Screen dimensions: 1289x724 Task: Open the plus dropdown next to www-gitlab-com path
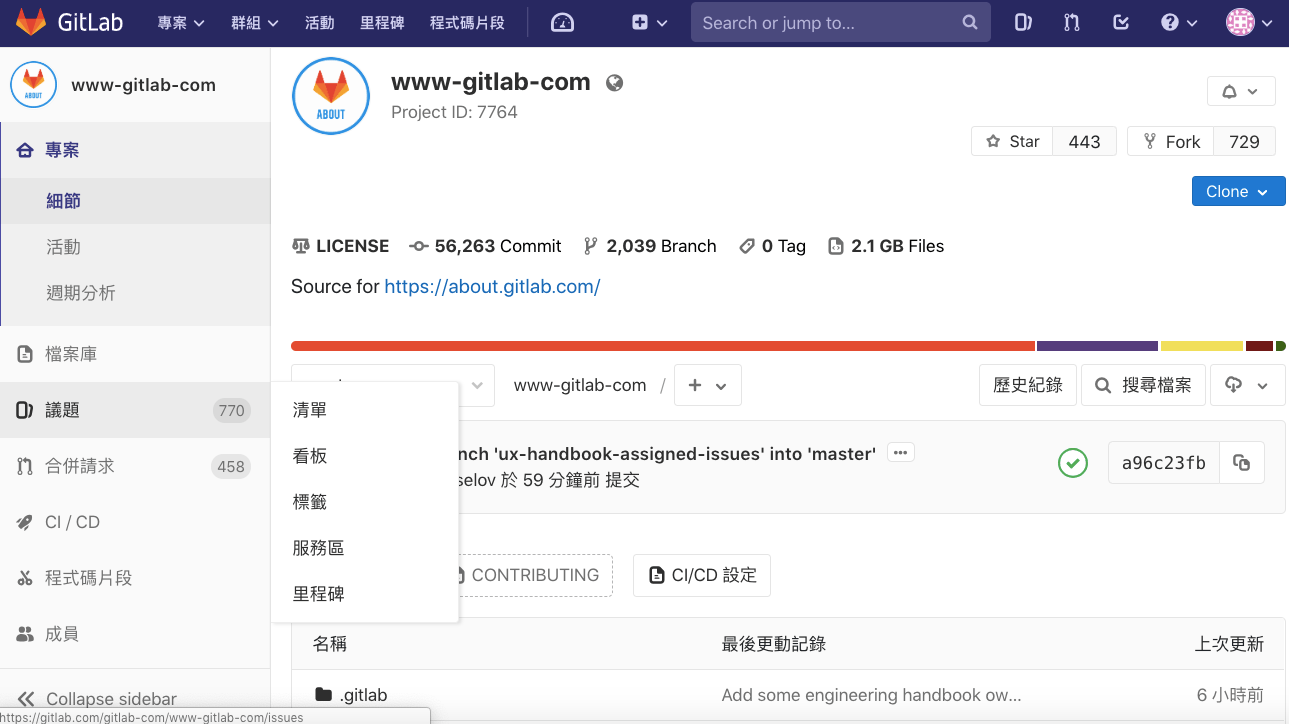(707, 385)
